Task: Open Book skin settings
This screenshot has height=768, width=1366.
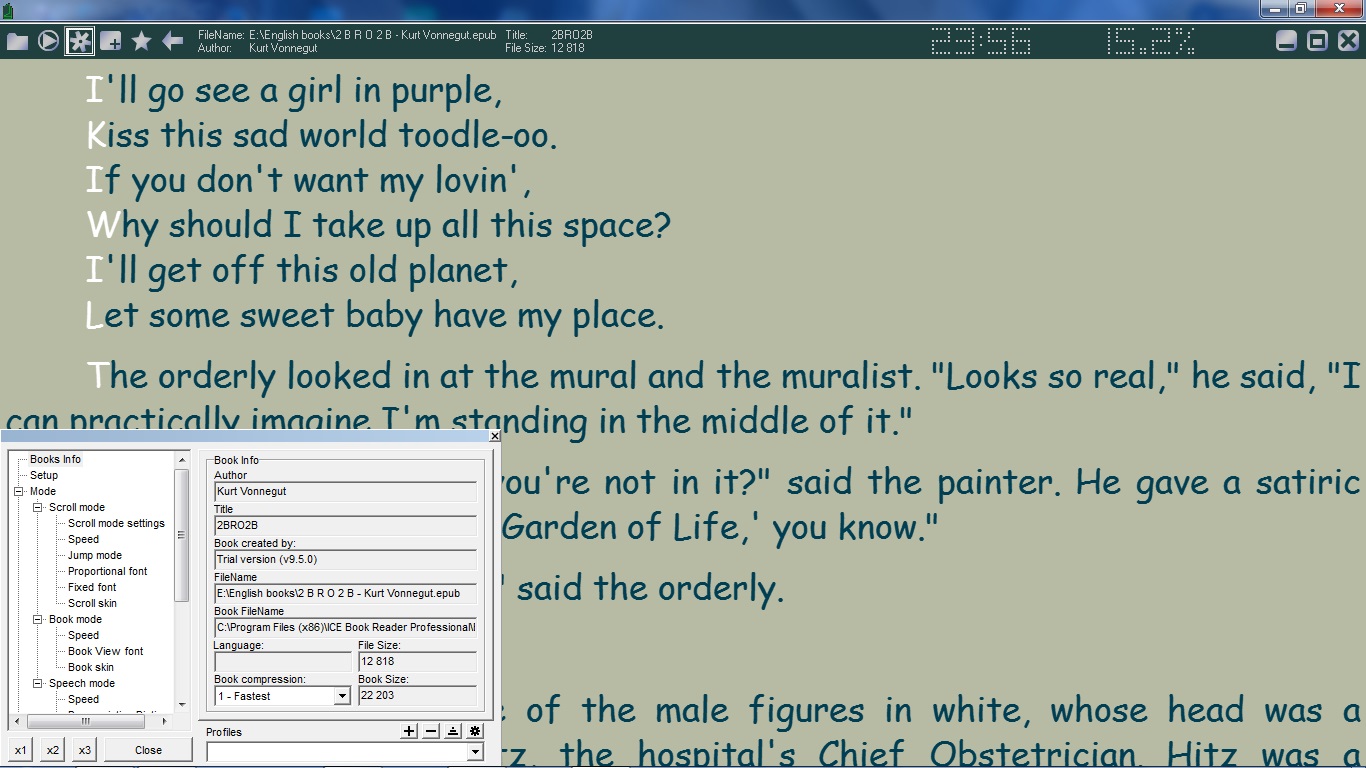Action: pos(91,668)
